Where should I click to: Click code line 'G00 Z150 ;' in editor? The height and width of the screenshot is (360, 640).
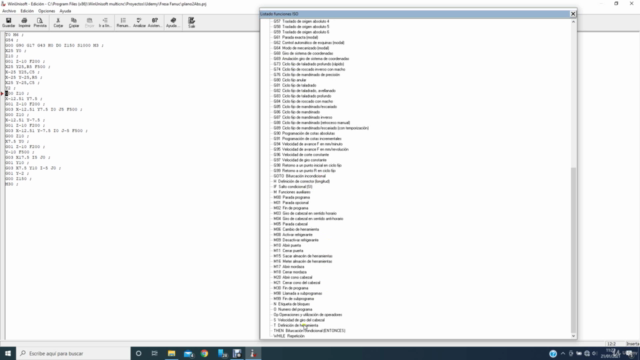tap(18, 179)
